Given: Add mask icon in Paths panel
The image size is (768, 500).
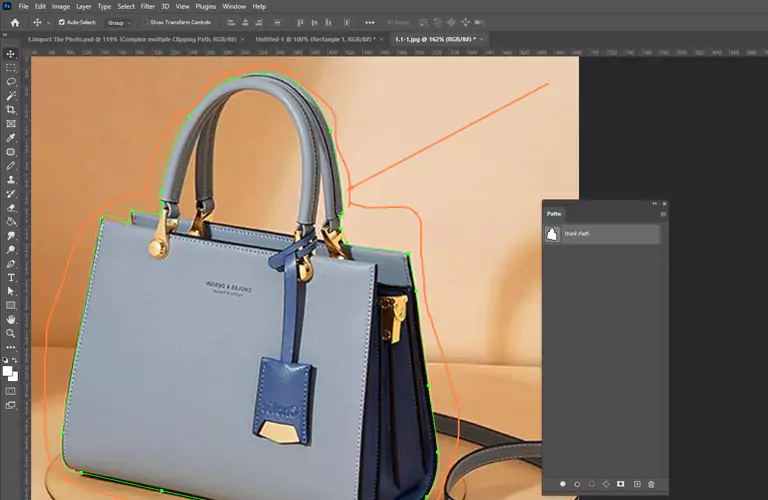Looking at the screenshot, I should coord(621,484).
